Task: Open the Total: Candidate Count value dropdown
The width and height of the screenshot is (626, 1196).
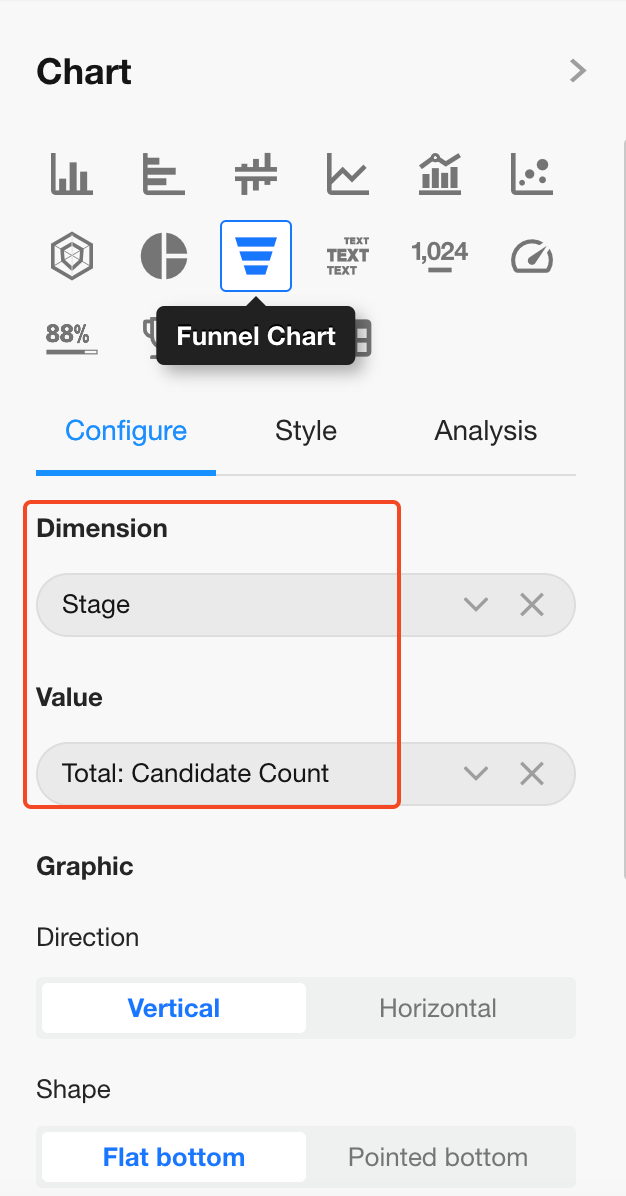Action: coord(476,773)
